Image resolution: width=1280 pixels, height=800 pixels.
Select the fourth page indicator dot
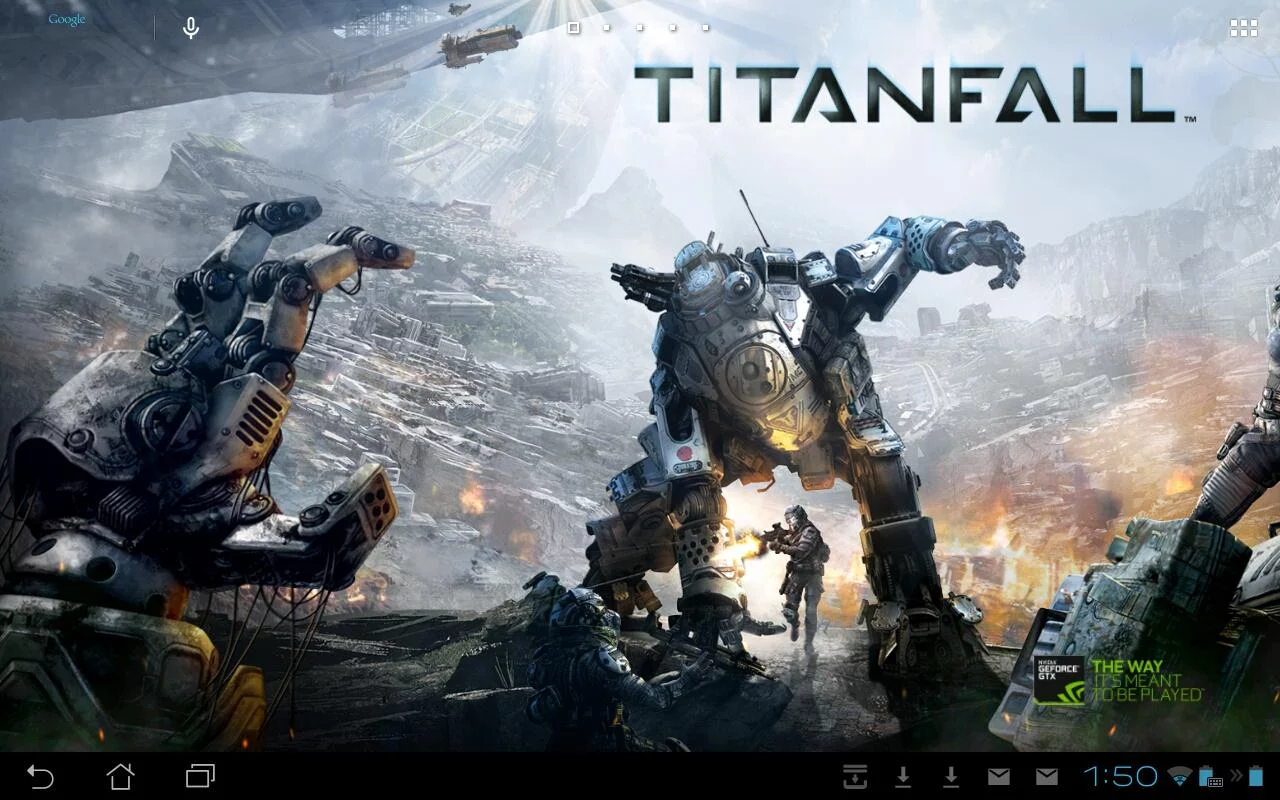tap(672, 28)
